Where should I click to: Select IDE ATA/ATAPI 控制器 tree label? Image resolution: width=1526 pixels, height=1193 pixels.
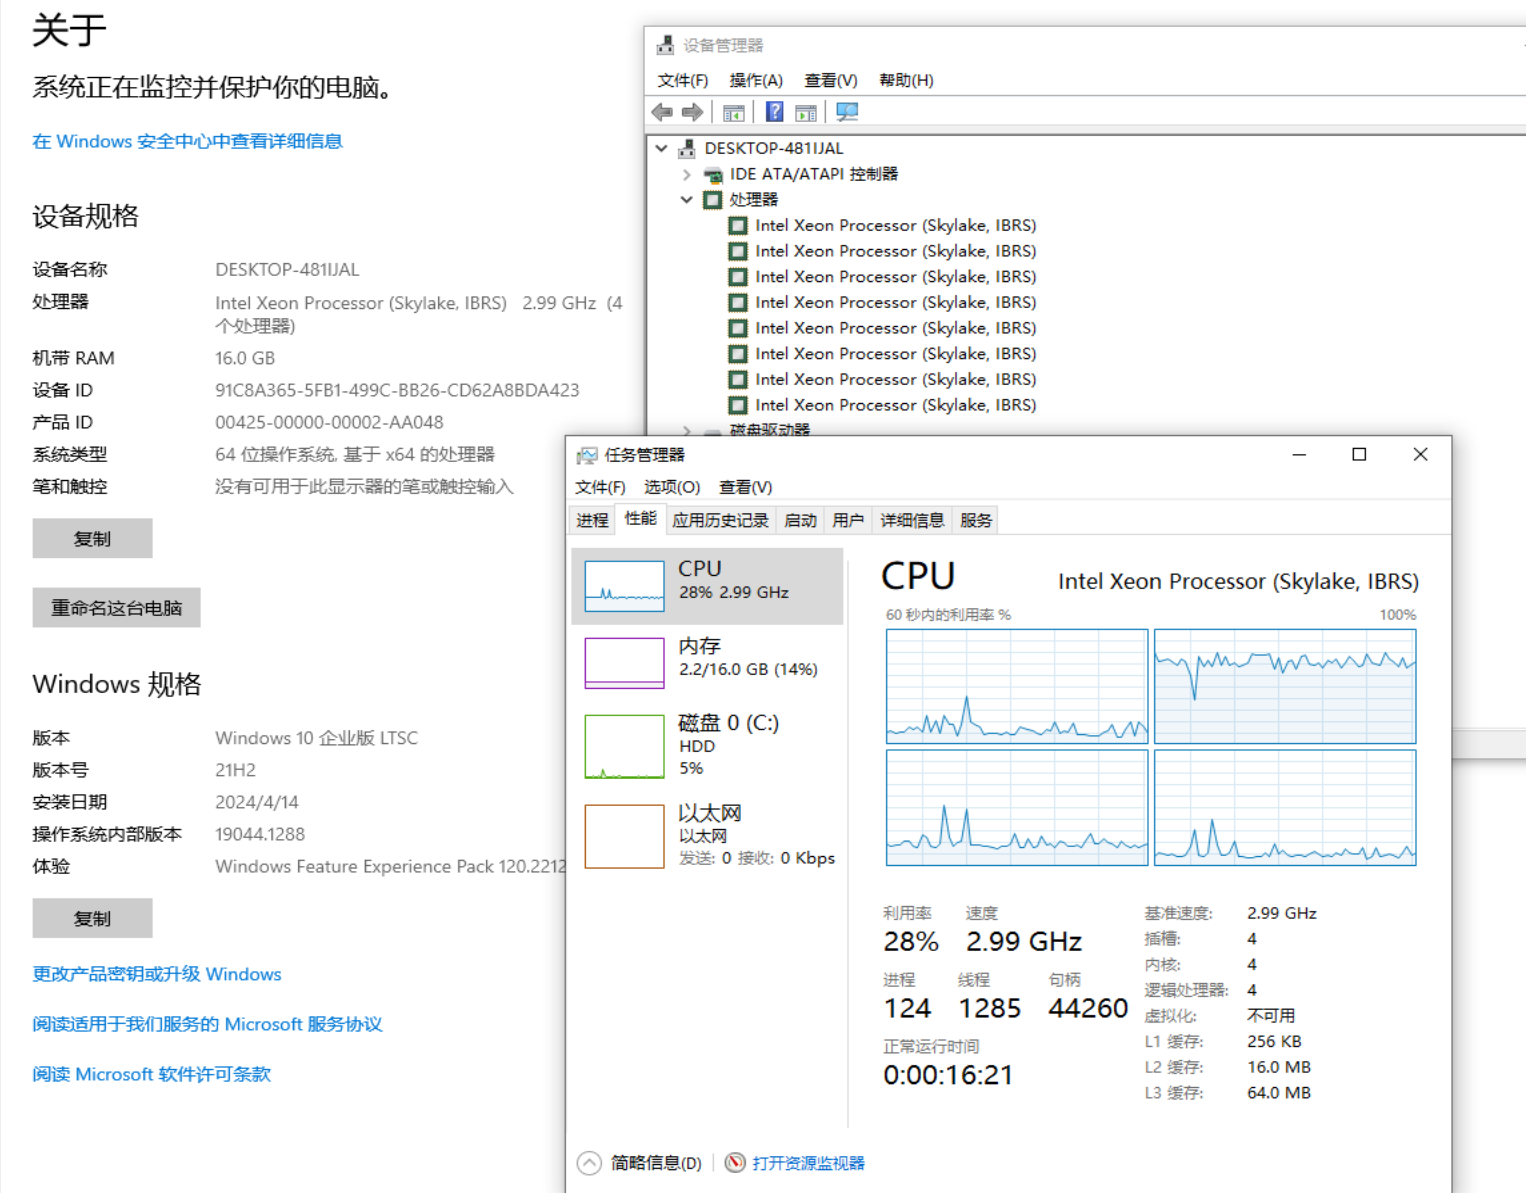pyautogui.click(x=814, y=174)
